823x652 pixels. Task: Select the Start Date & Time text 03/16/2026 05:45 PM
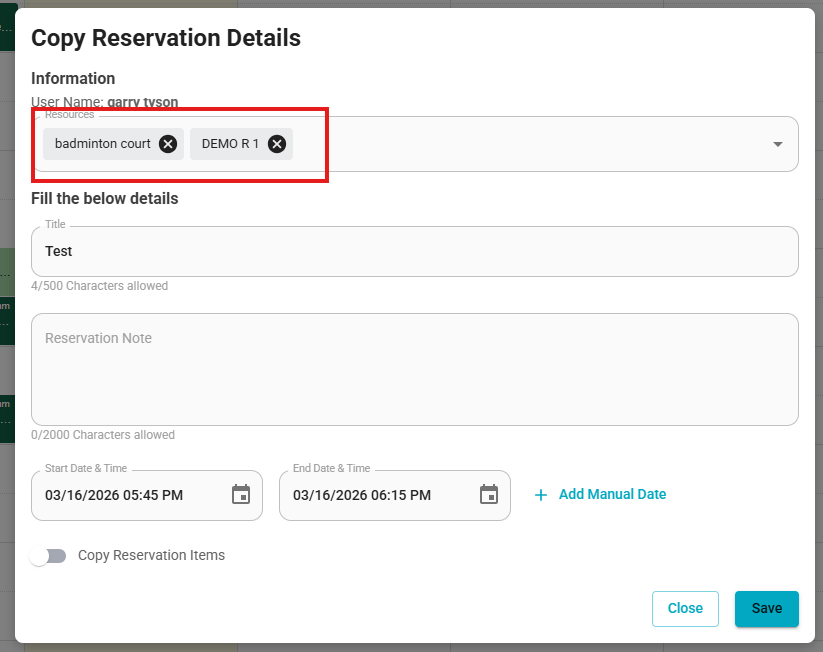[114, 495]
